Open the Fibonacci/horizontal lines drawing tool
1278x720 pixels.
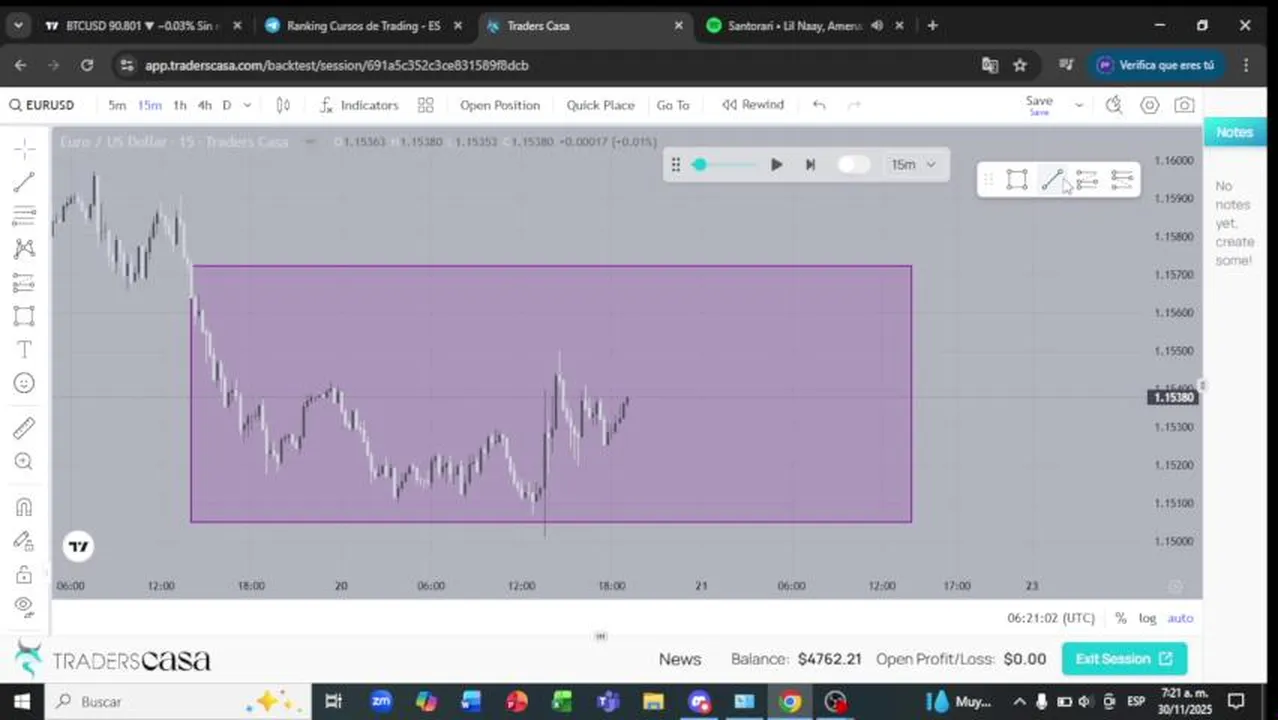(25, 215)
